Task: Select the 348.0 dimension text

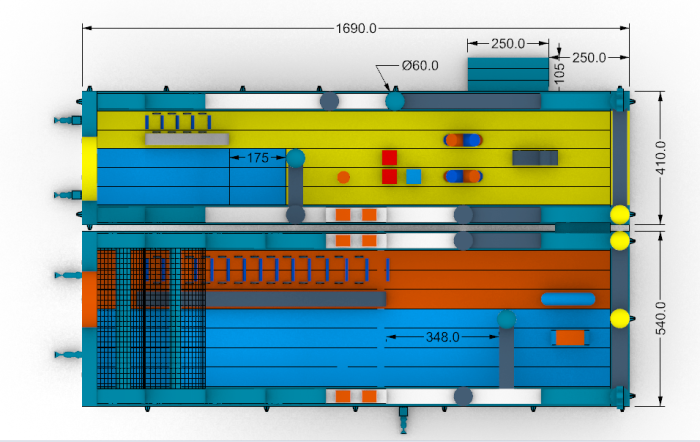Action: pyautogui.click(x=440, y=338)
